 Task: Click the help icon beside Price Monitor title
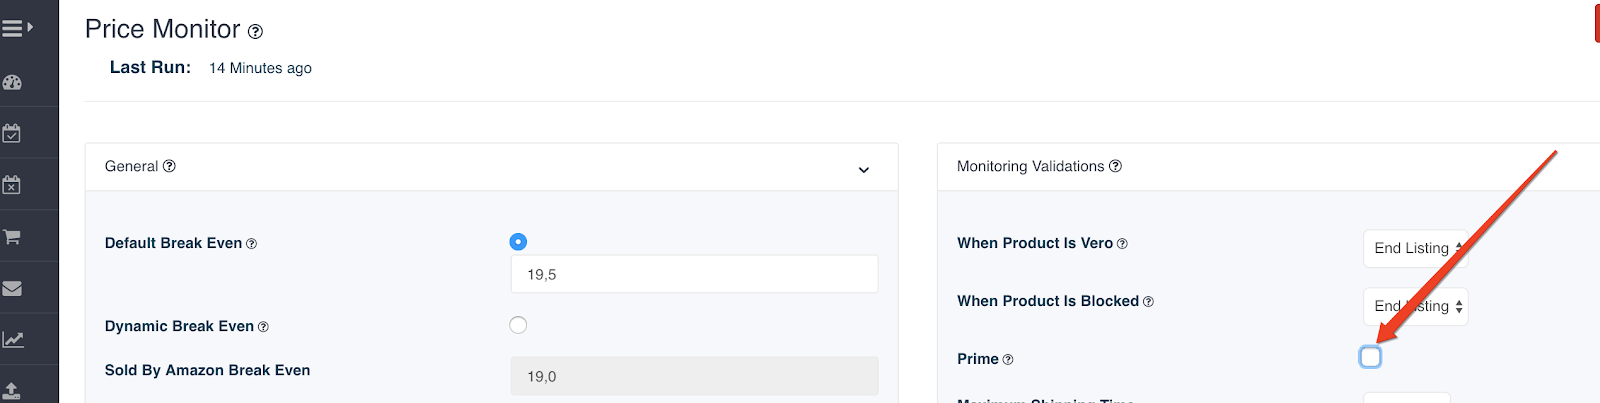255,32
